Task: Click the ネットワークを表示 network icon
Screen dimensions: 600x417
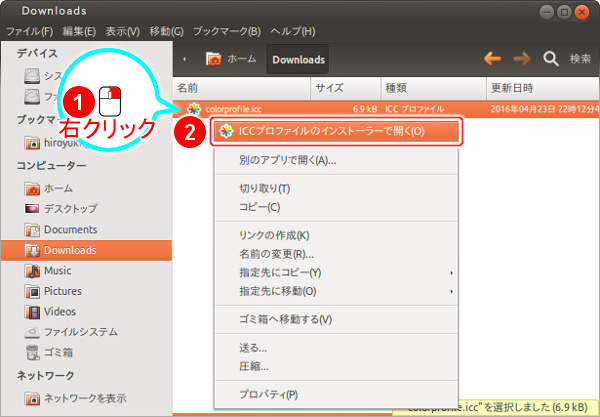Action: click(32, 399)
